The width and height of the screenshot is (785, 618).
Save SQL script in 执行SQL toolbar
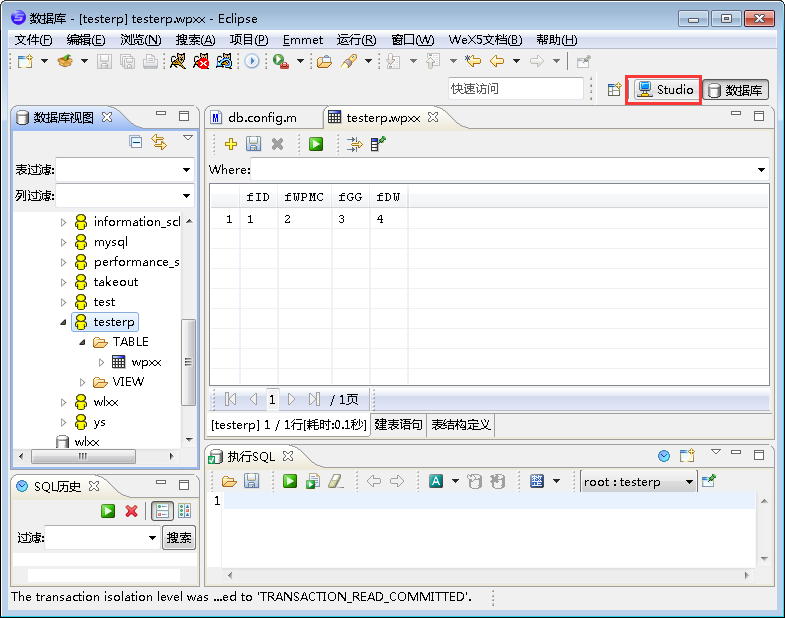coord(251,481)
